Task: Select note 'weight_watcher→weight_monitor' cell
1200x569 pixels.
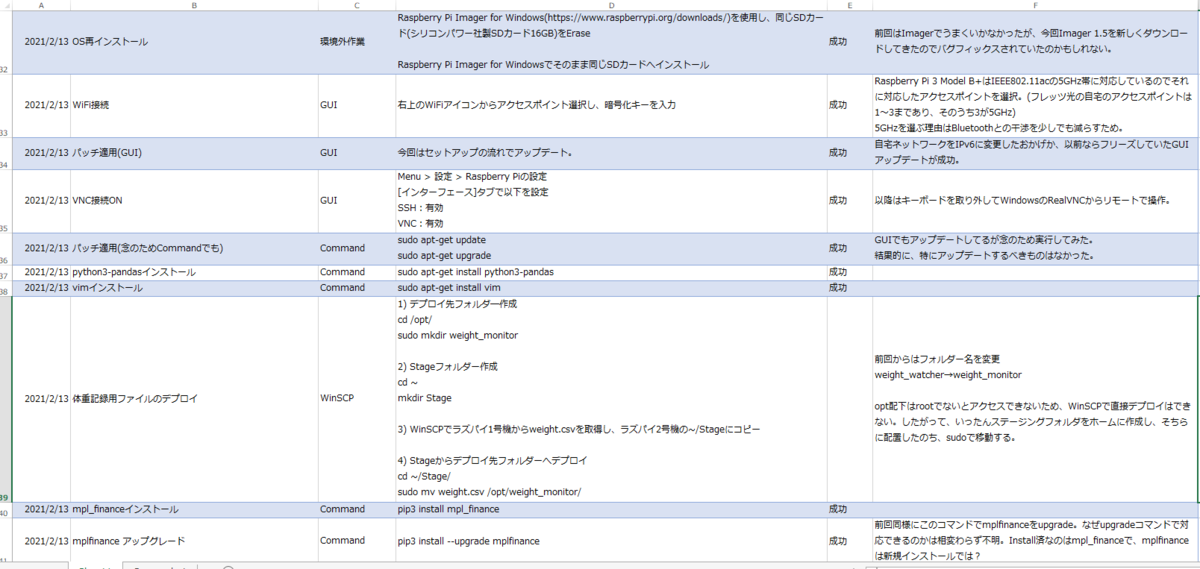Action: click(1036, 399)
